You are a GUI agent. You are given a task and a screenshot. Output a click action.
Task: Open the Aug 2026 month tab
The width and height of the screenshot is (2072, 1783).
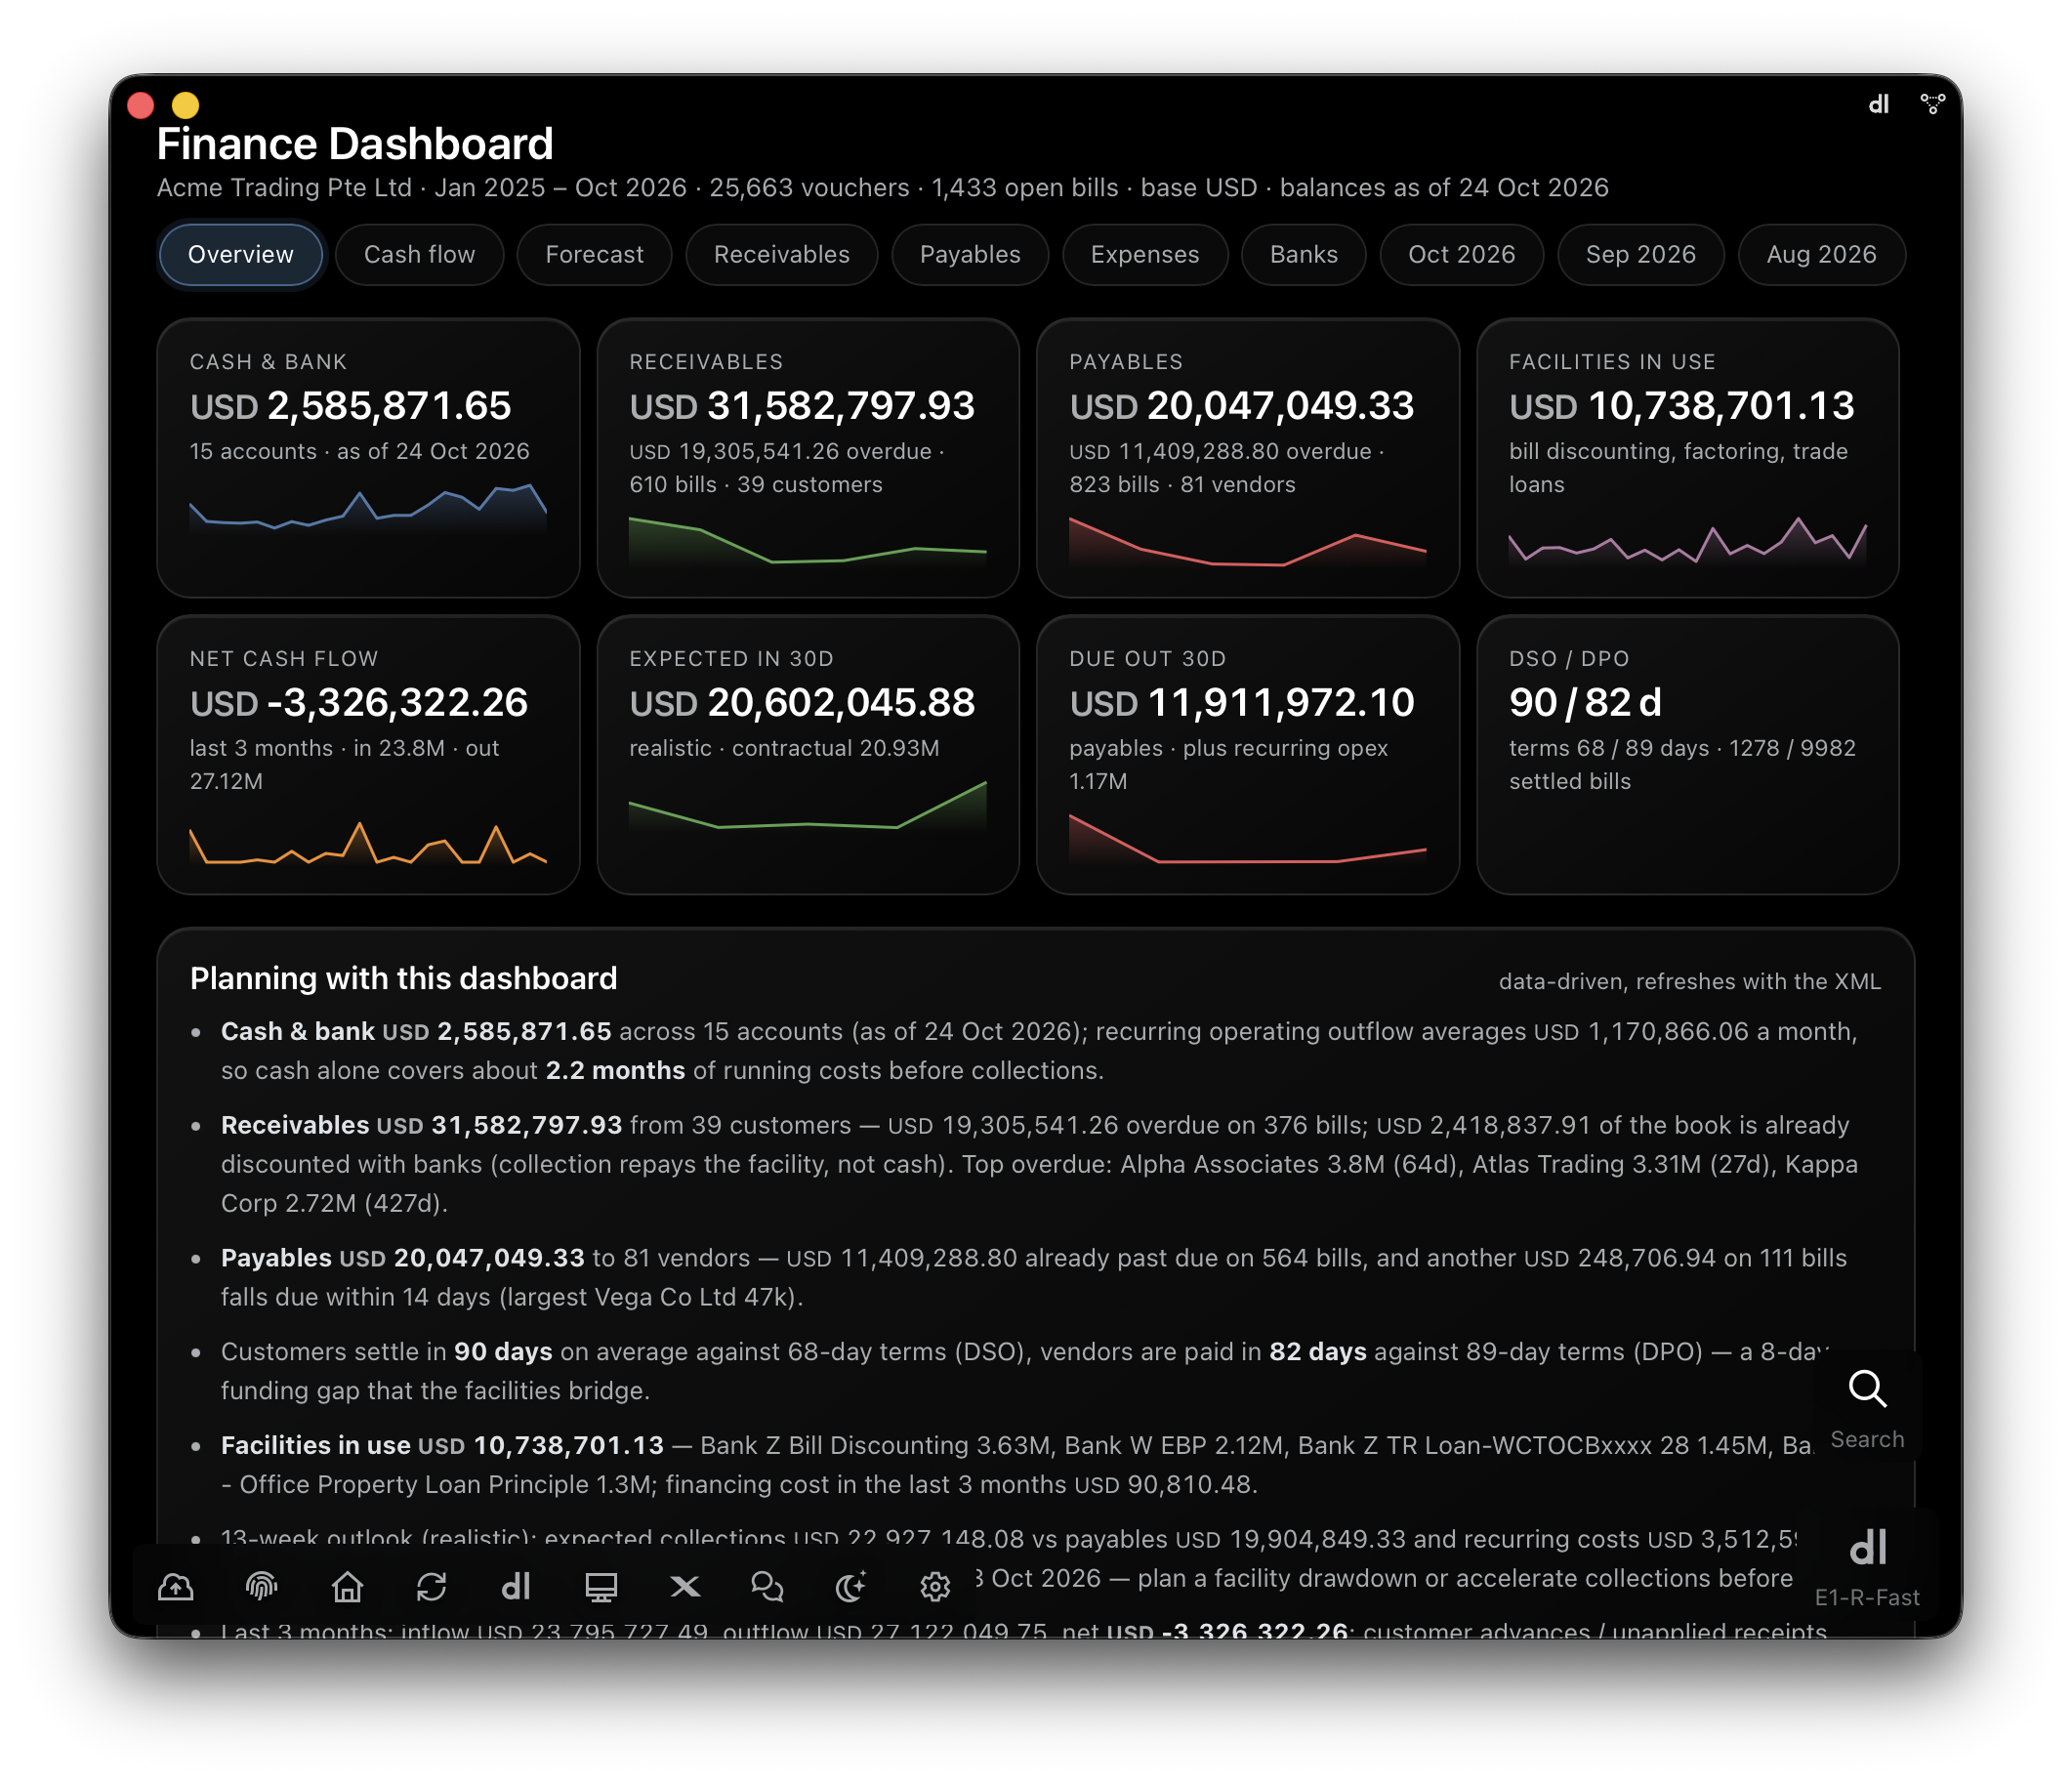(x=1822, y=255)
